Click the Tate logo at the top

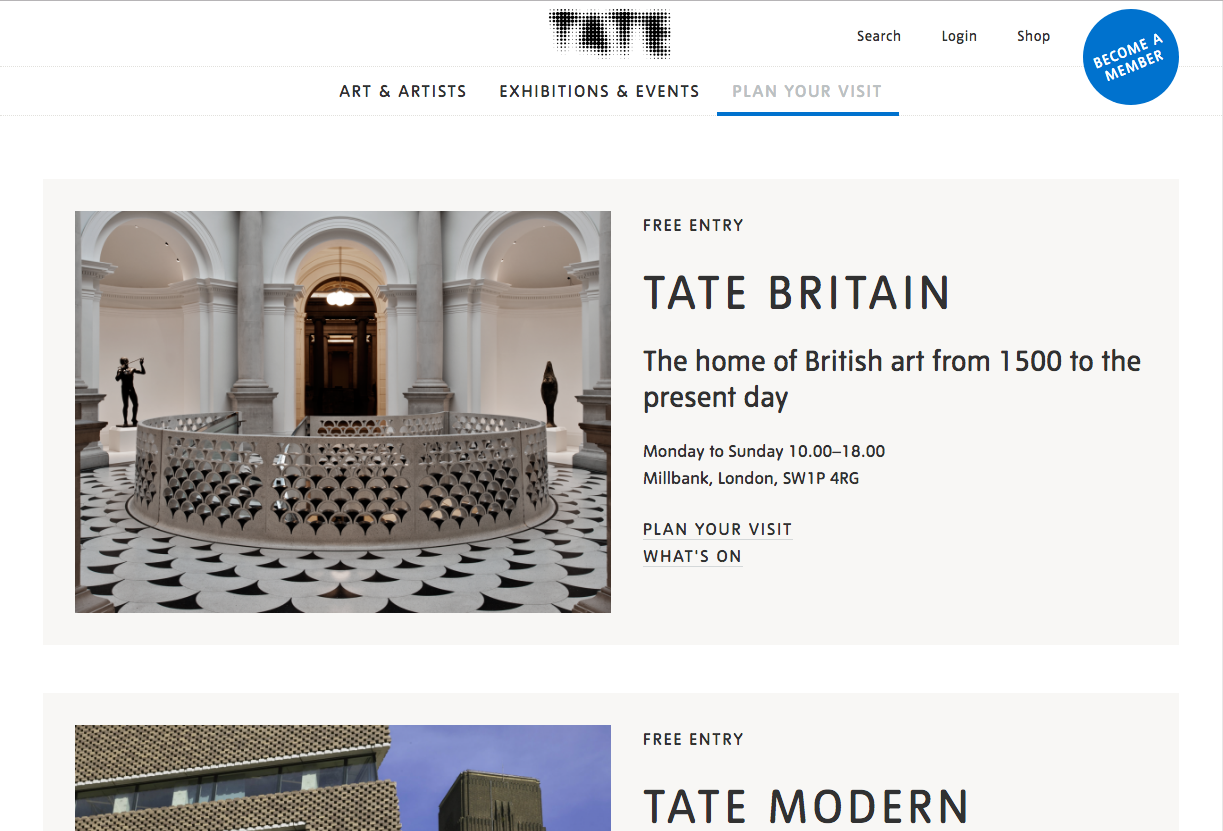tap(610, 34)
